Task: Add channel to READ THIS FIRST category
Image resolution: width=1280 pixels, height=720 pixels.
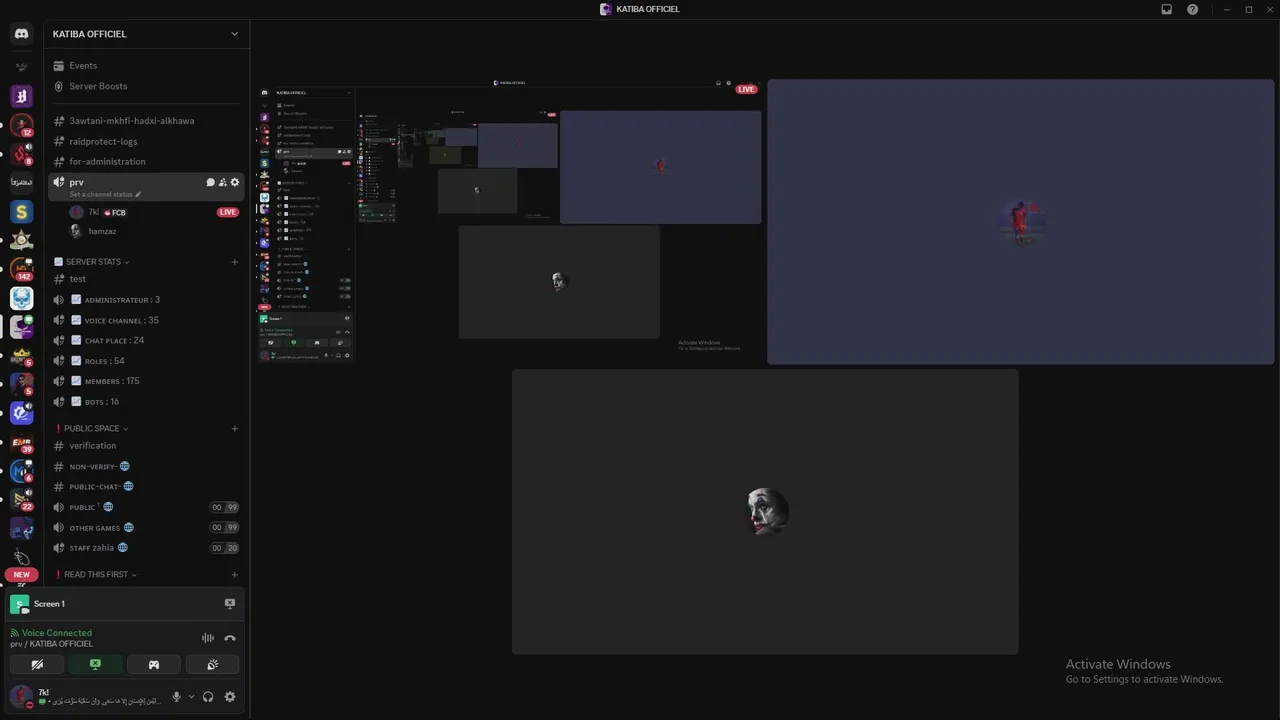Action: pos(235,575)
